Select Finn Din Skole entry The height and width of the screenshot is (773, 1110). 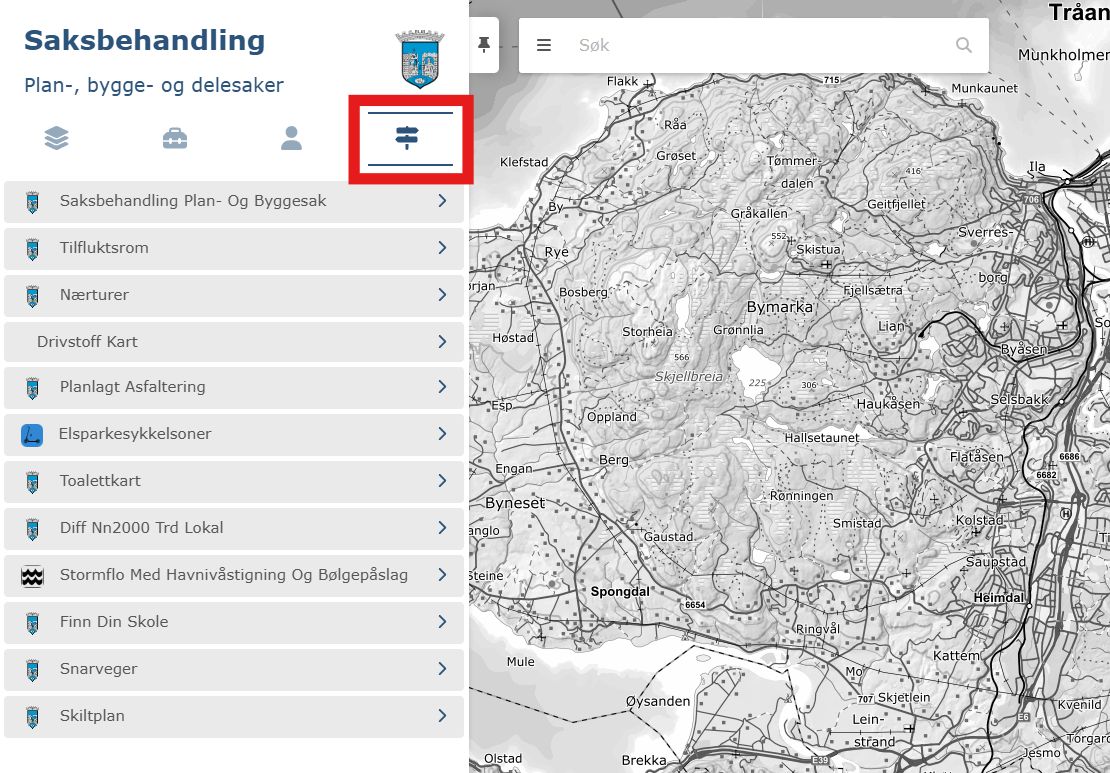pos(114,622)
